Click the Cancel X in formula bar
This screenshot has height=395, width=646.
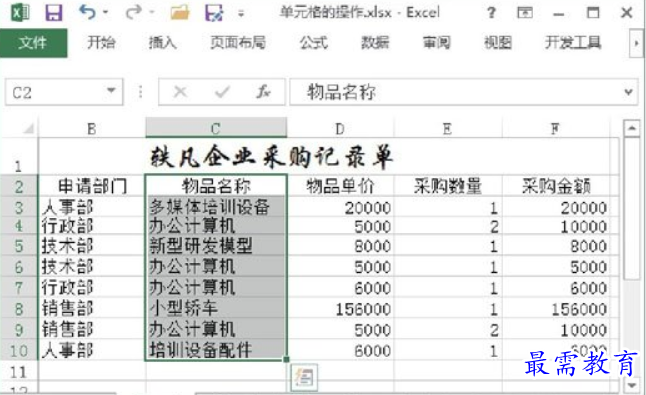tap(180, 92)
